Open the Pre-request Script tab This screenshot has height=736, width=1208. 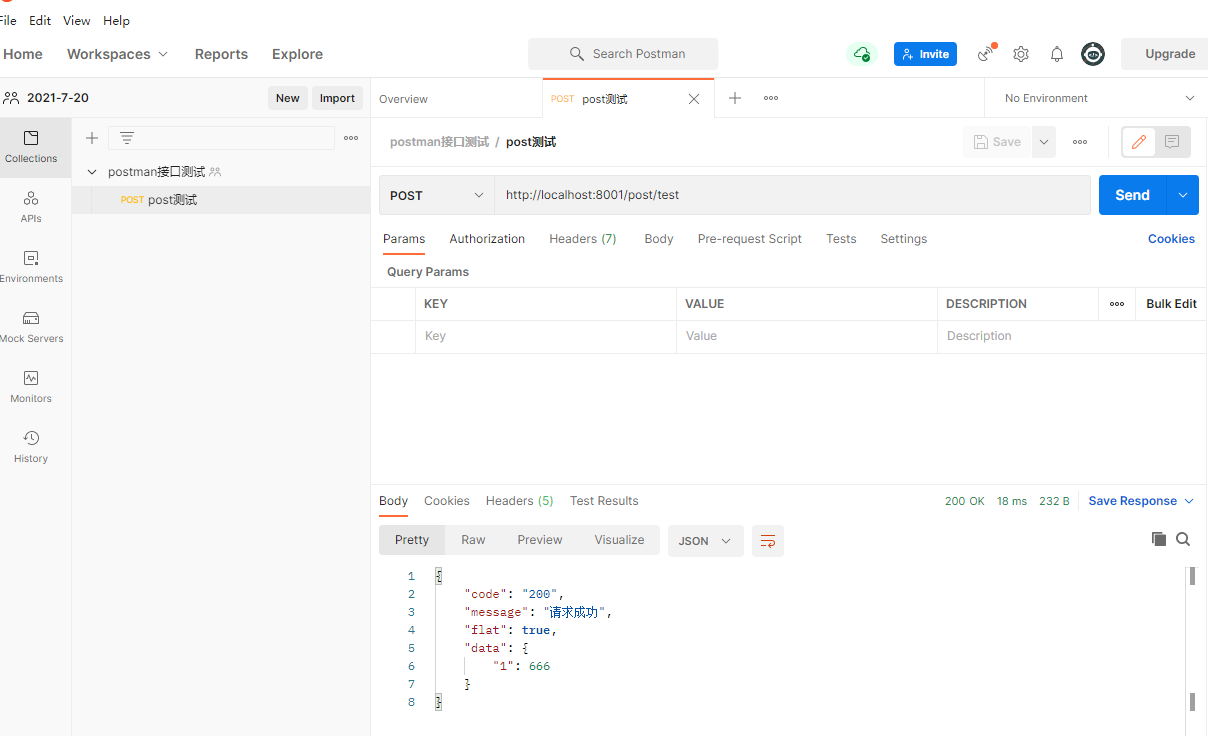coord(750,239)
